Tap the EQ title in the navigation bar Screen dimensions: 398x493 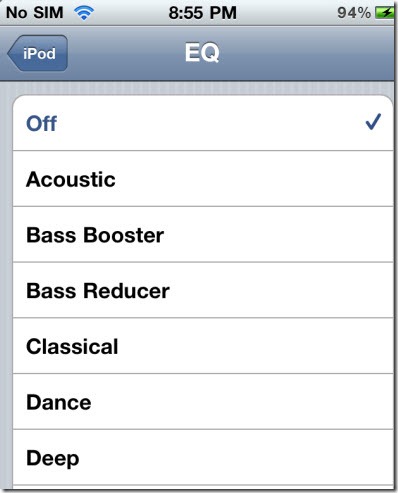[202, 53]
